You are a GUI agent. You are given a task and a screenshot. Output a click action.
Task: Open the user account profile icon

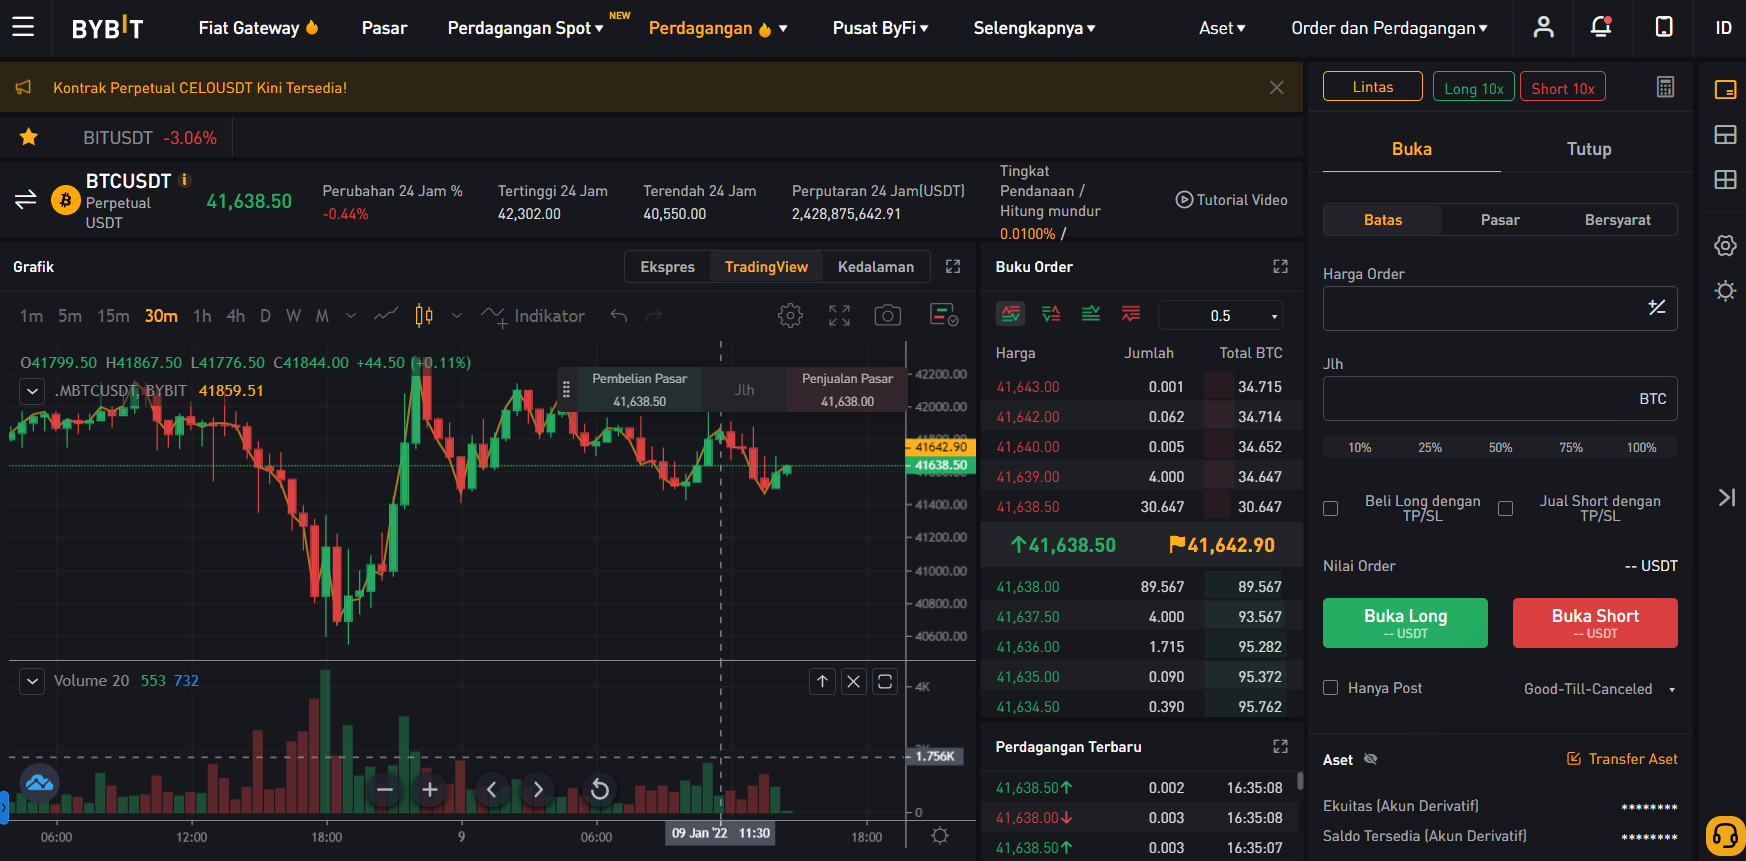[x=1544, y=27]
